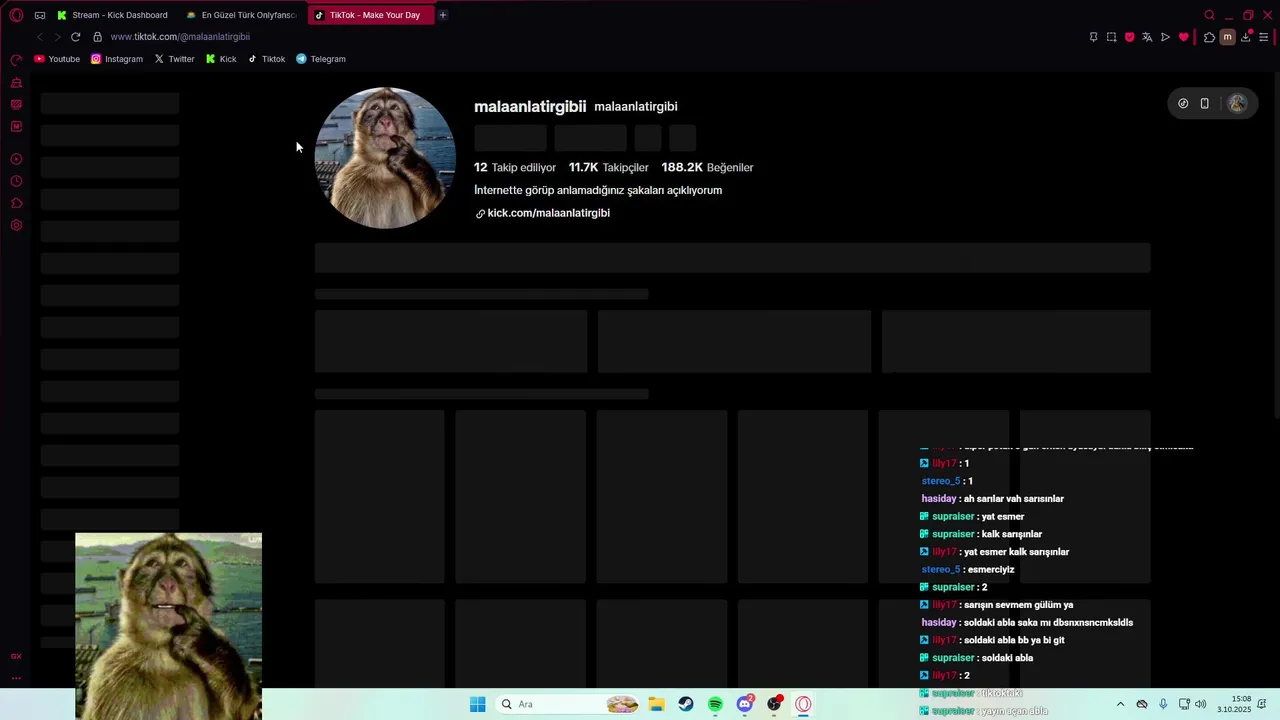1280x720 pixels.
Task: Open Easy Setup sliders icon
Action: pos(1263,37)
